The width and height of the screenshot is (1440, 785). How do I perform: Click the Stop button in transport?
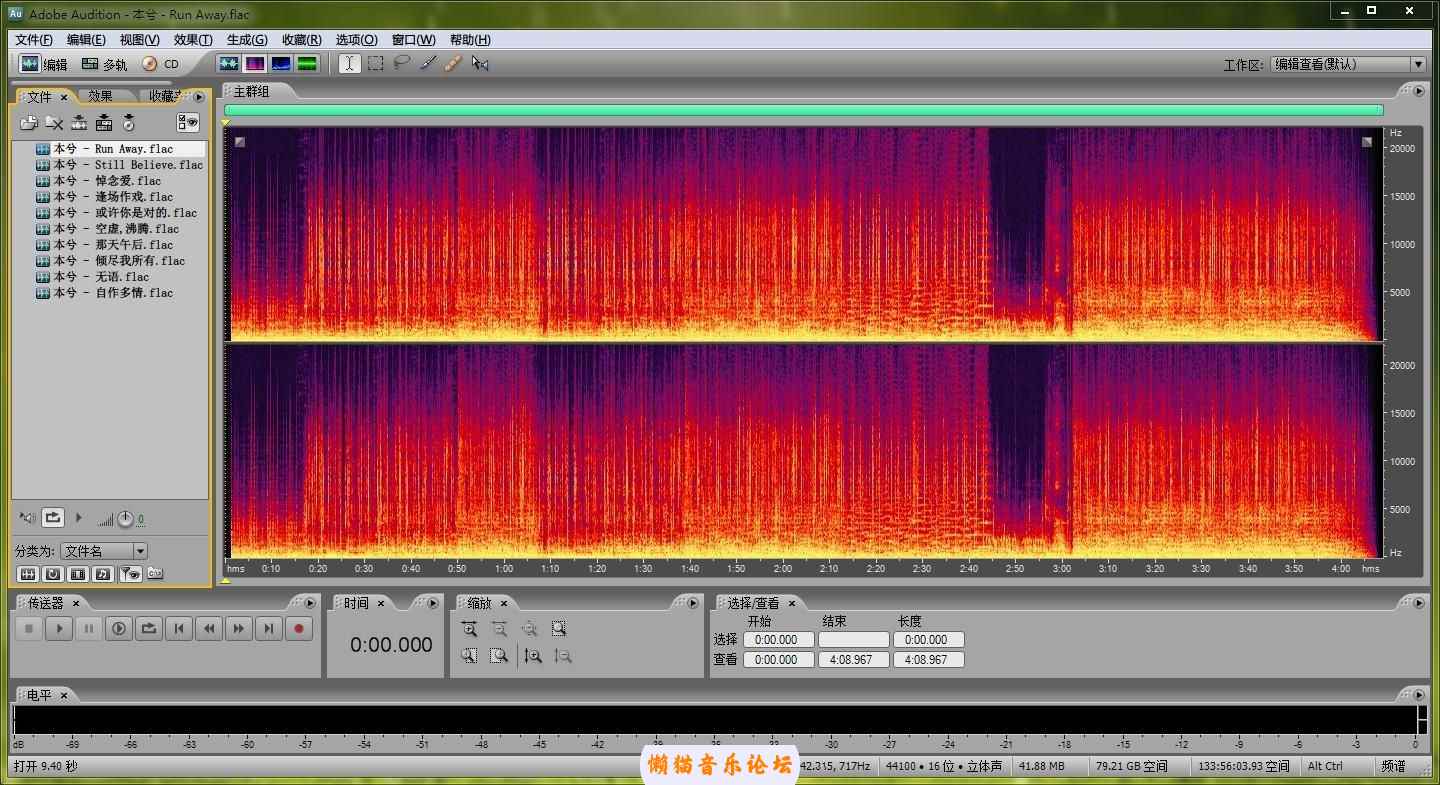point(29,629)
